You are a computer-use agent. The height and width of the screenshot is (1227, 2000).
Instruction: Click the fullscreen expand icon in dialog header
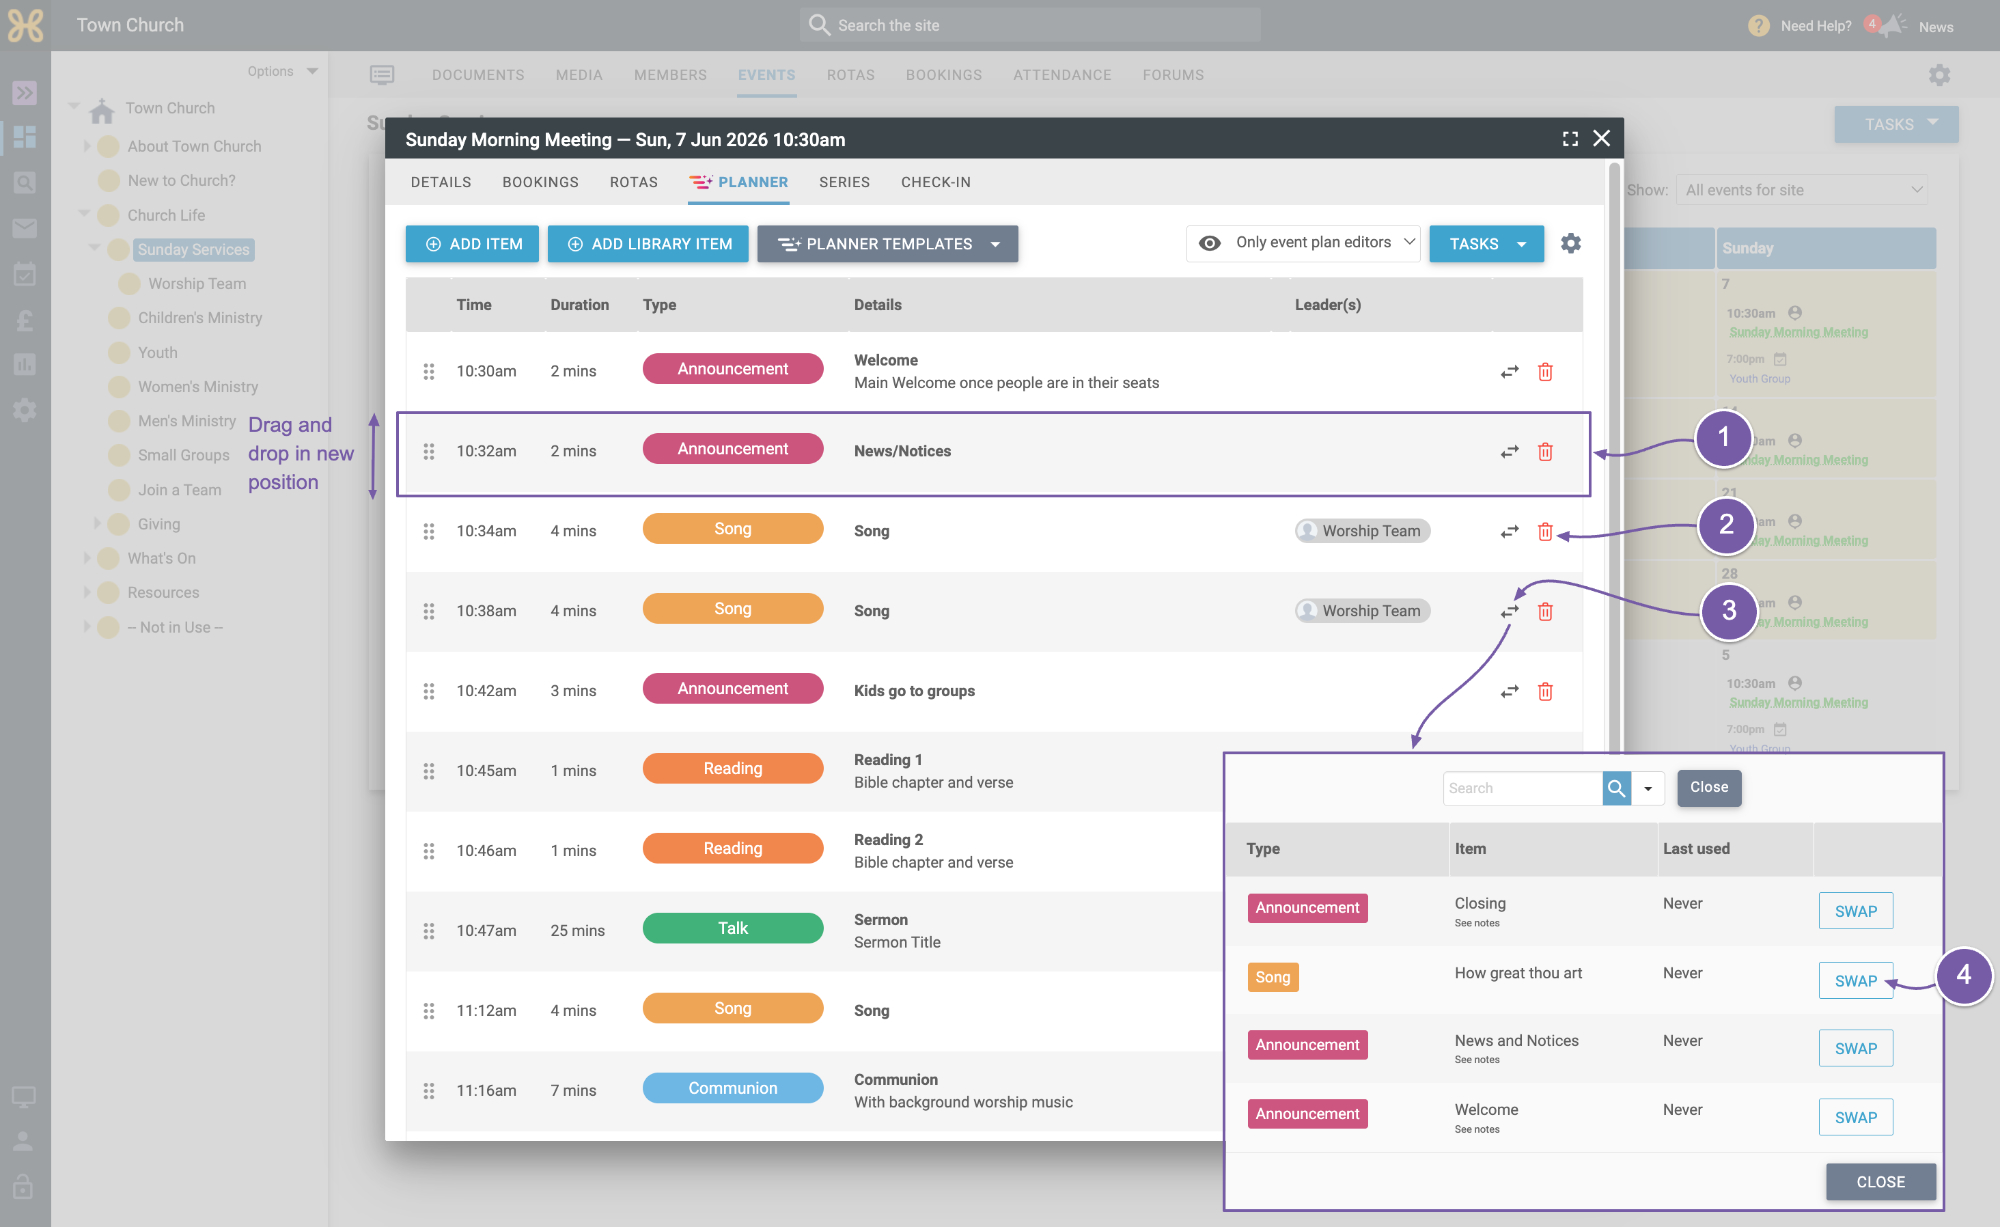[x=1570, y=139]
